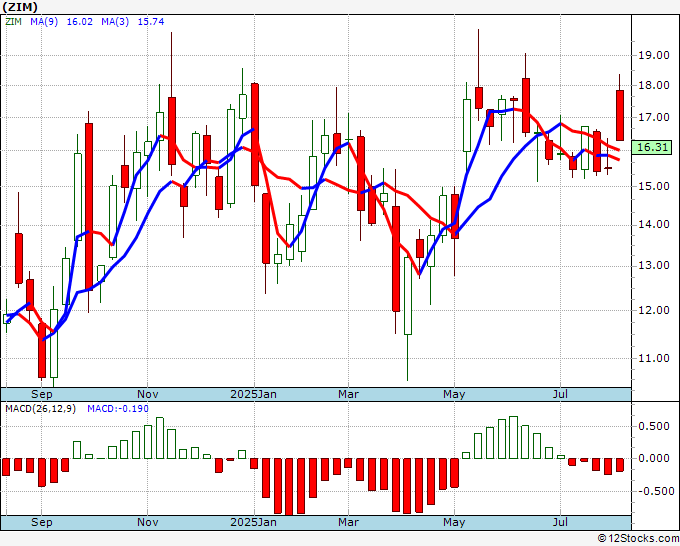
Task: Click Jul on the MACD panel date axis
Action: 560,522
